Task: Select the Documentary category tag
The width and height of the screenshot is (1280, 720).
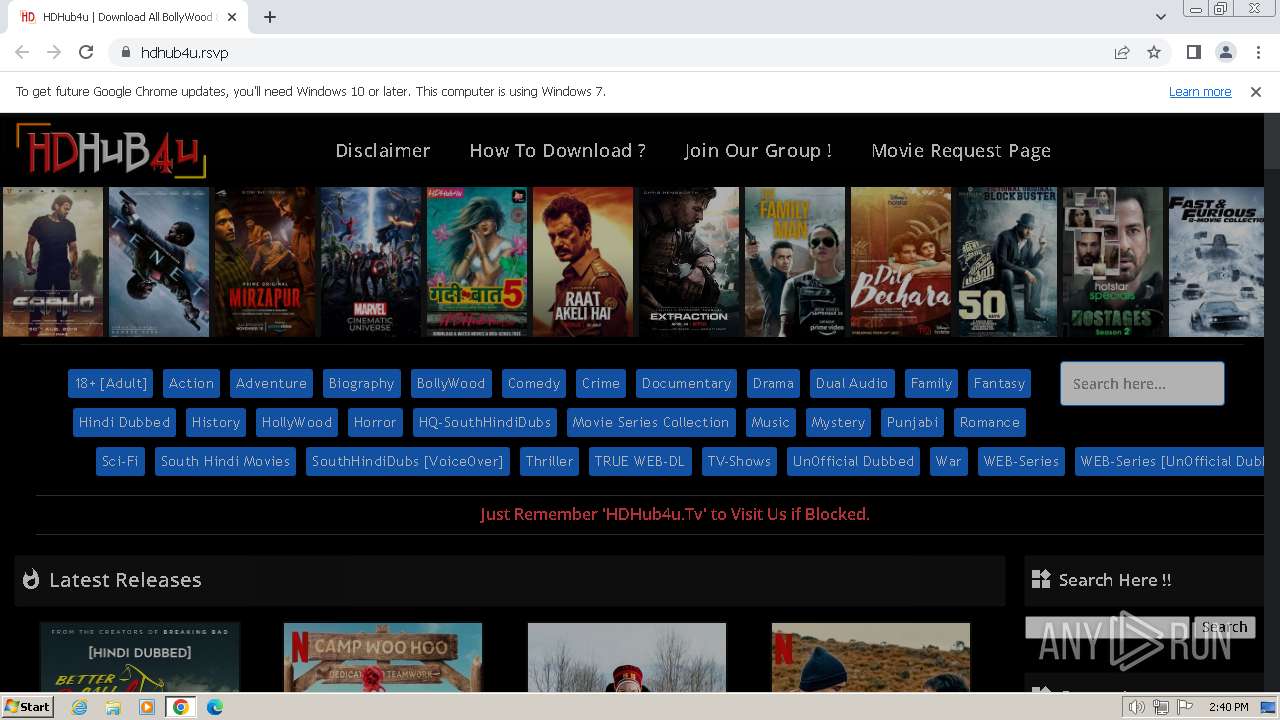Action: 686,383
